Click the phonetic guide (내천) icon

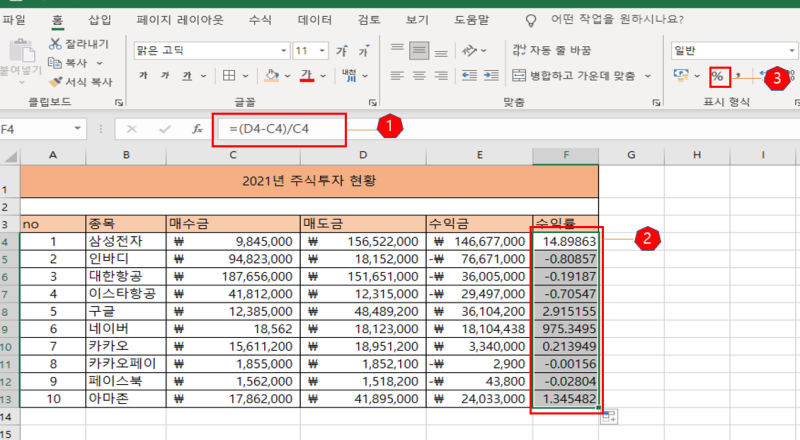349,76
